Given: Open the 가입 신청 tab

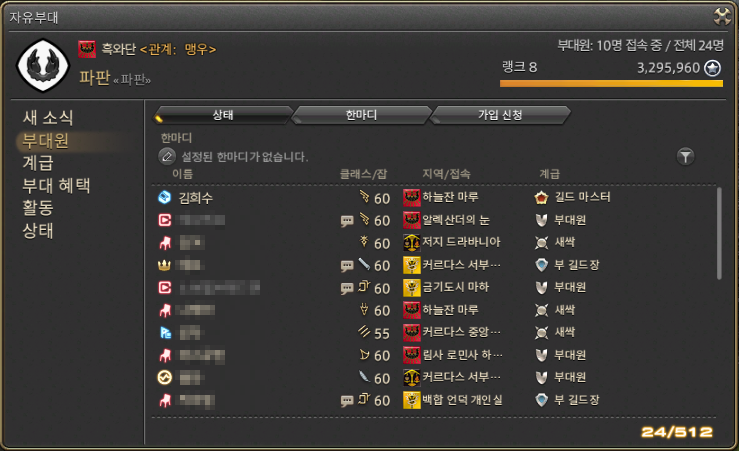Looking at the screenshot, I should (x=501, y=115).
